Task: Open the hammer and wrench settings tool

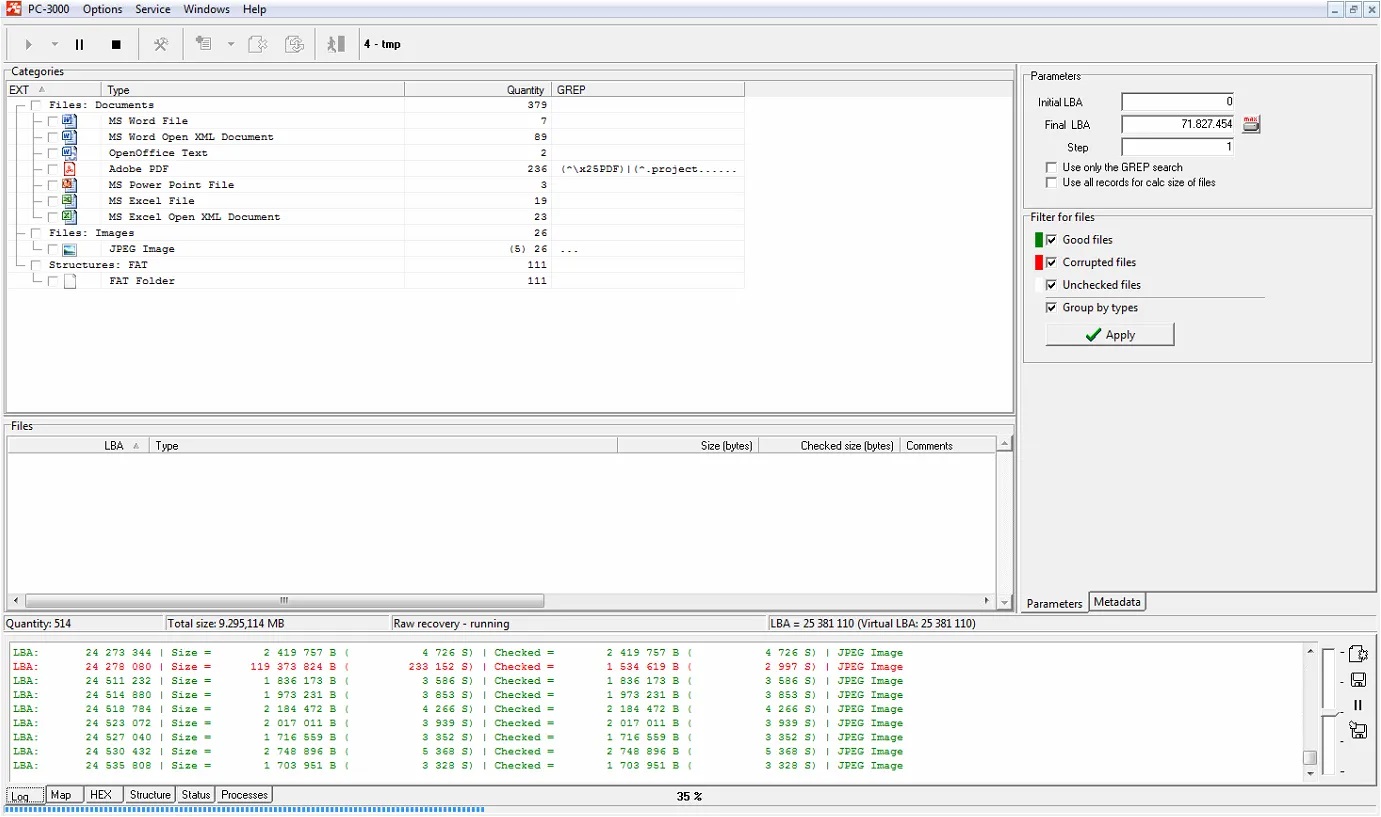Action: pyautogui.click(x=160, y=45)
